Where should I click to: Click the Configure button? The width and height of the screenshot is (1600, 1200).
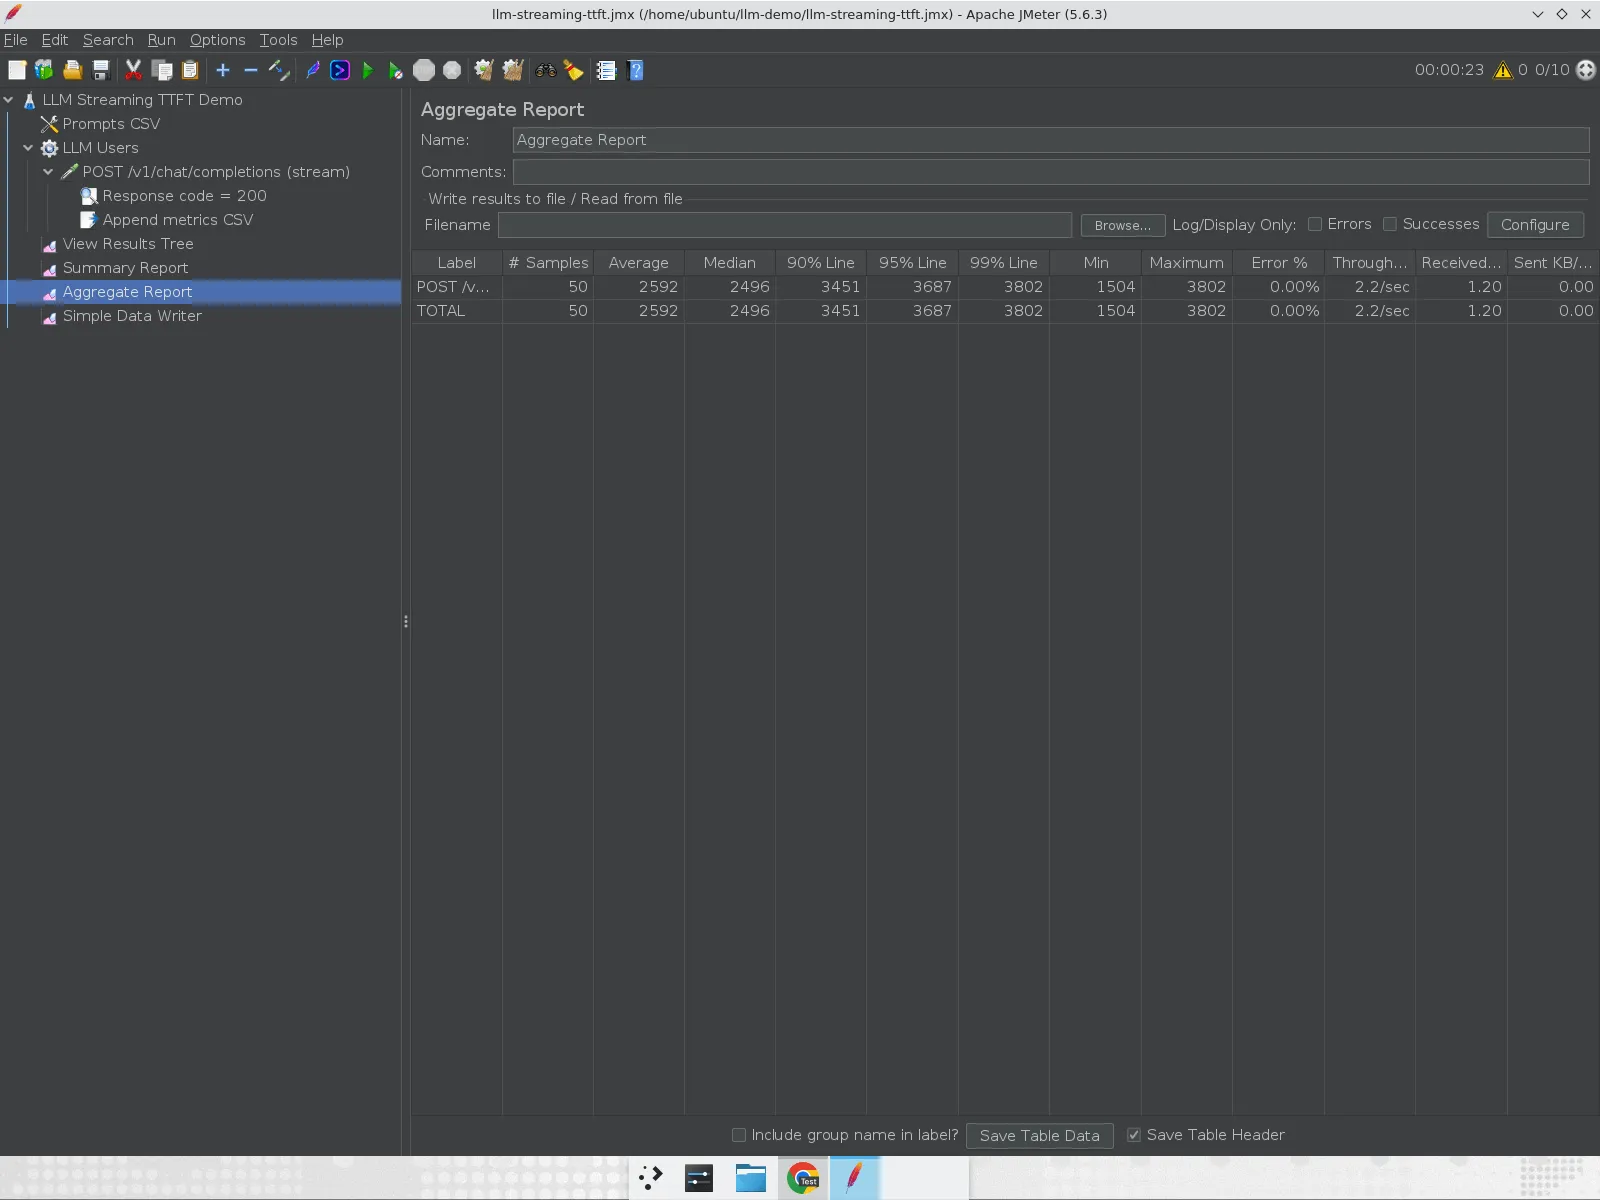pos(1535,225)
